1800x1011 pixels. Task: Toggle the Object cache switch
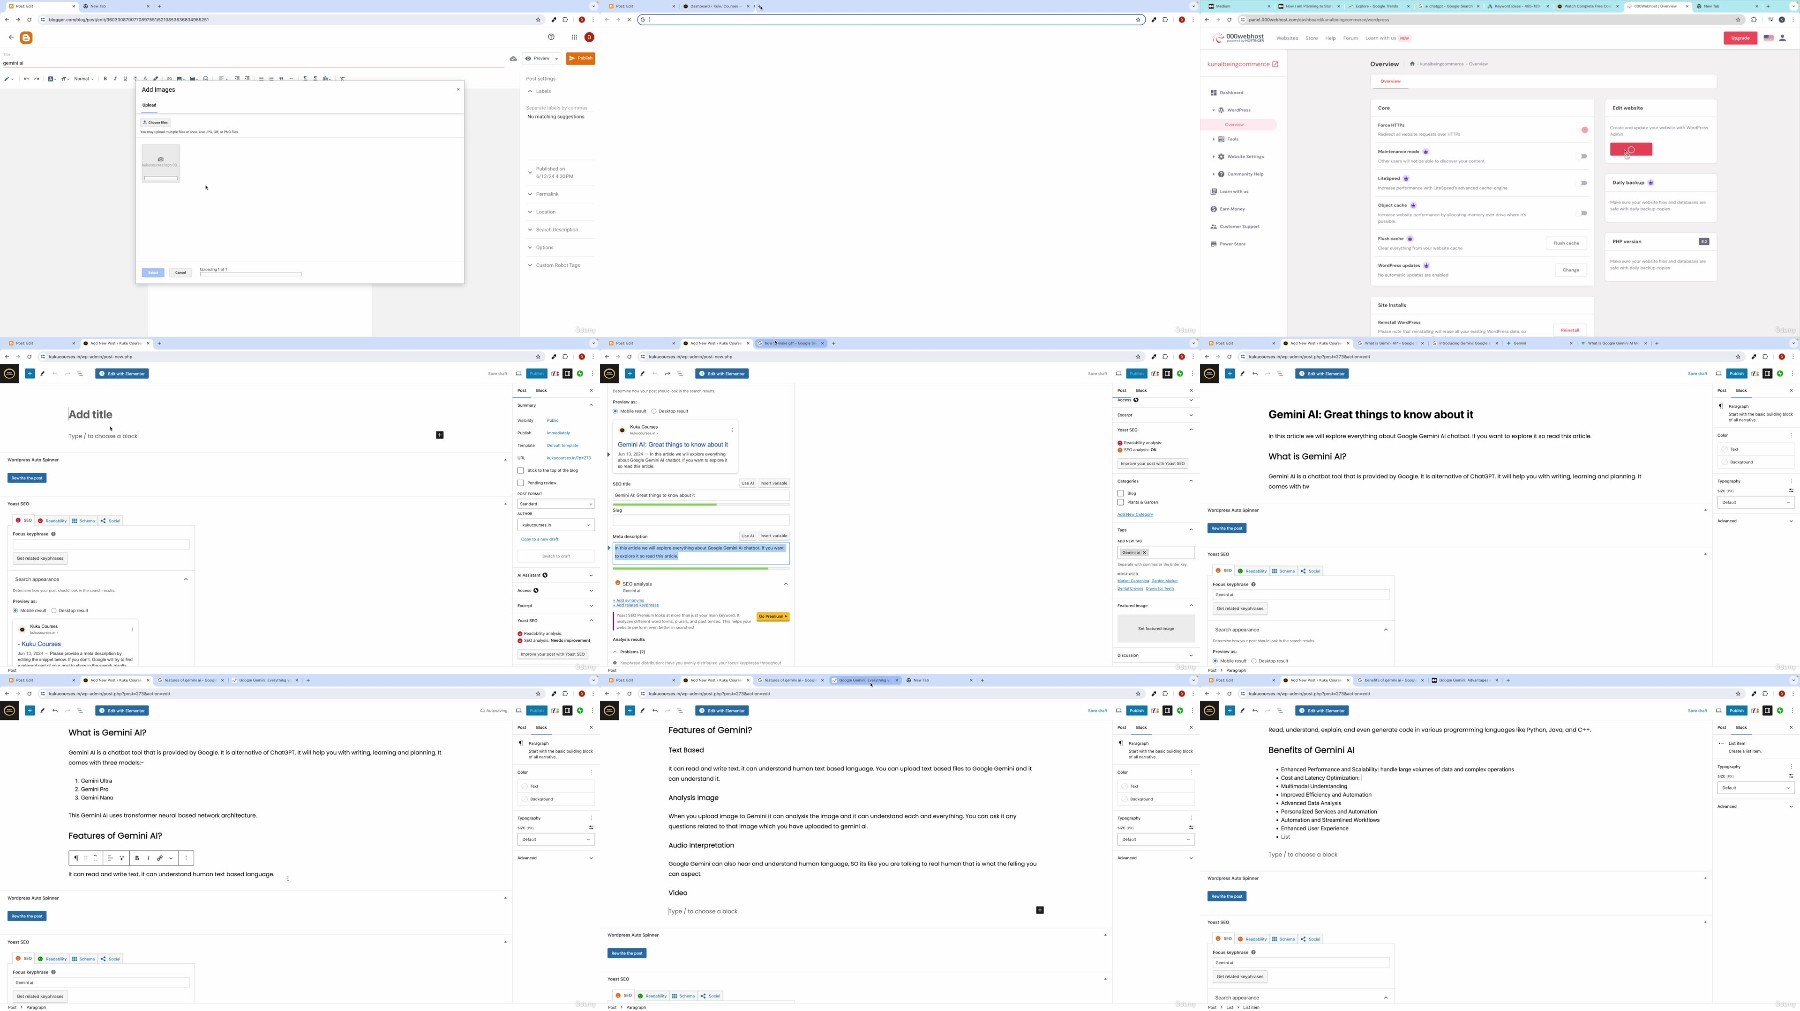click(1583, 213)
